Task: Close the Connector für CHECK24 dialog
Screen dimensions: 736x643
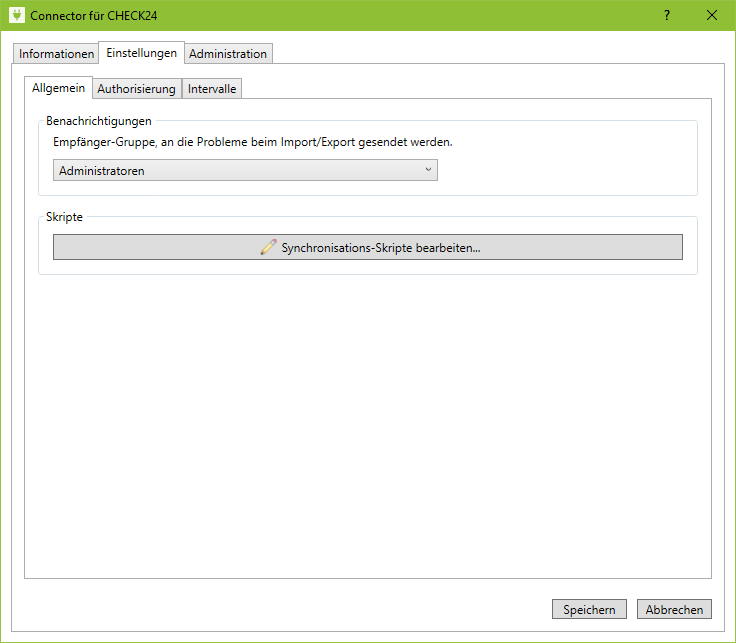Action: pyautogui.click(x=712, y=16)
